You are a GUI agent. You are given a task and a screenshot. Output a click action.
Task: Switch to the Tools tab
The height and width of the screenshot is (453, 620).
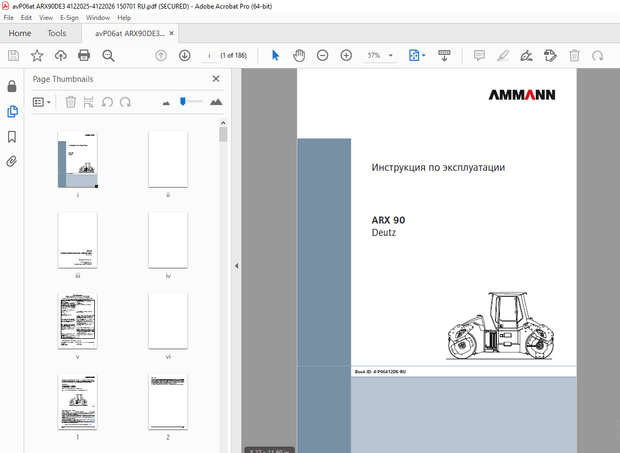tap(57, 33)
